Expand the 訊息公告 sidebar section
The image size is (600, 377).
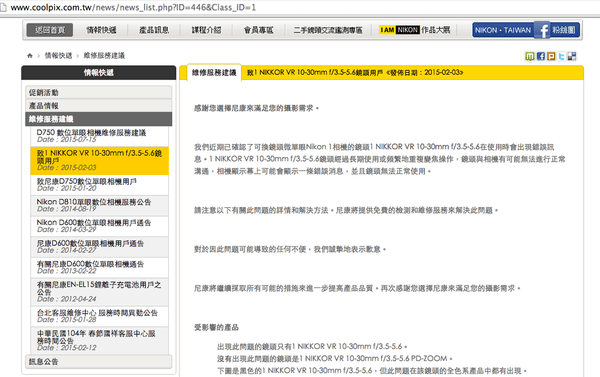click(x=99, y=361)
